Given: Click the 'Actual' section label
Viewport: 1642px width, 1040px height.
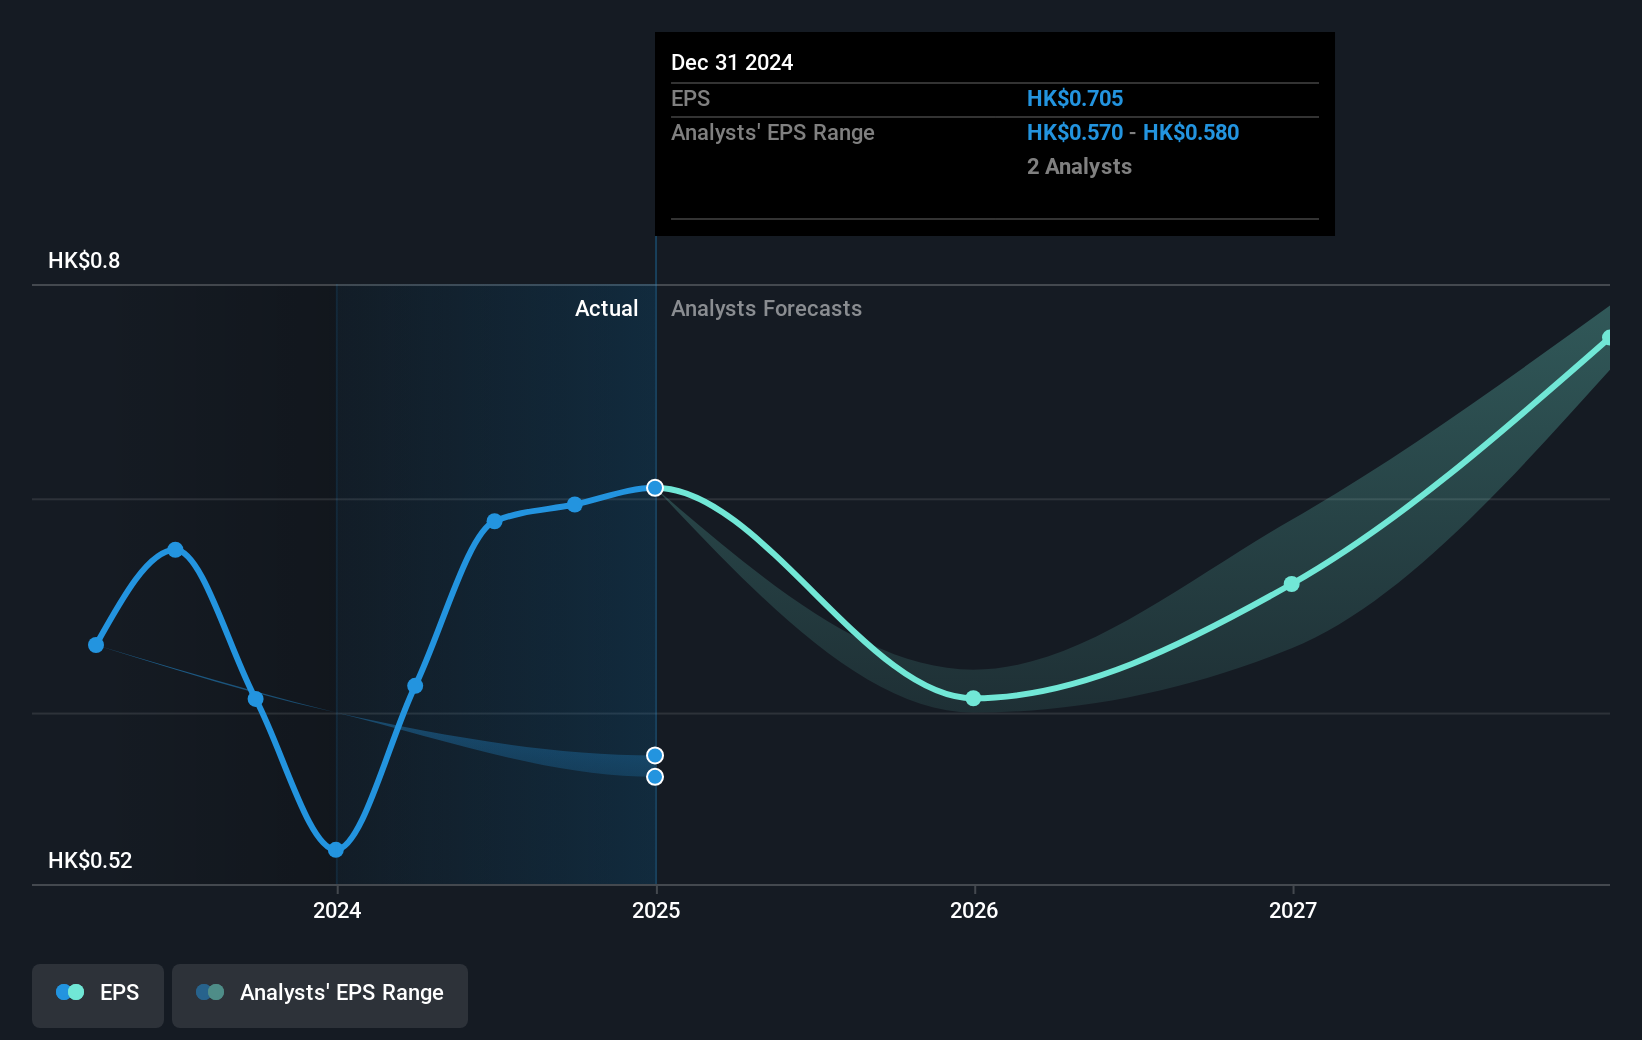Looking at the screenshot, I should pyautogui.click(x=606, y=309).
